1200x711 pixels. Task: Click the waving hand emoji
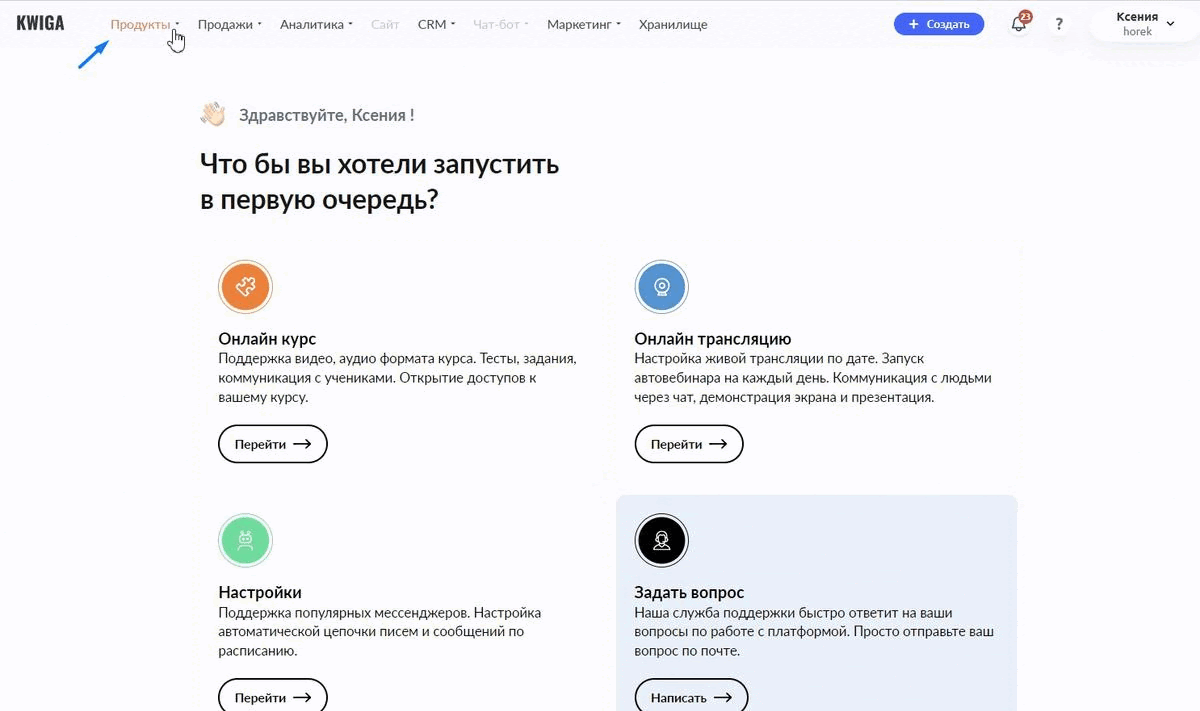coord(213,115)
